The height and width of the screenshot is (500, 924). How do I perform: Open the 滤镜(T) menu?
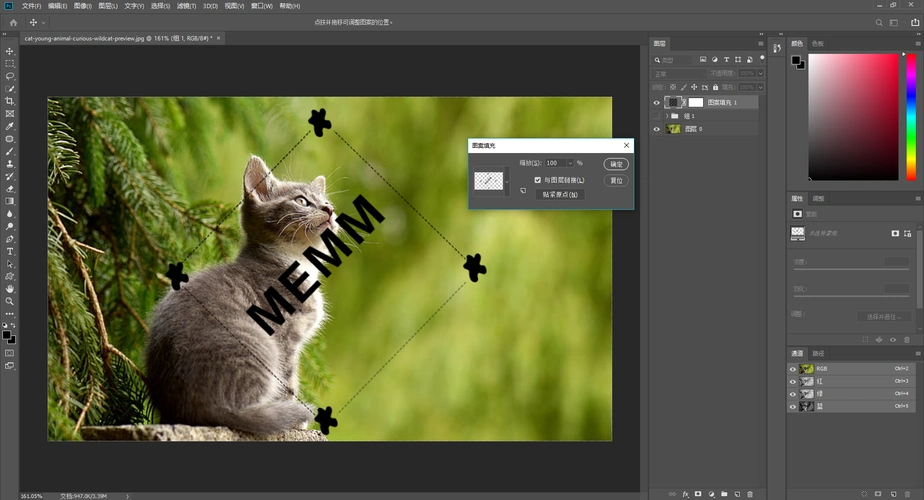click(186, 6)
